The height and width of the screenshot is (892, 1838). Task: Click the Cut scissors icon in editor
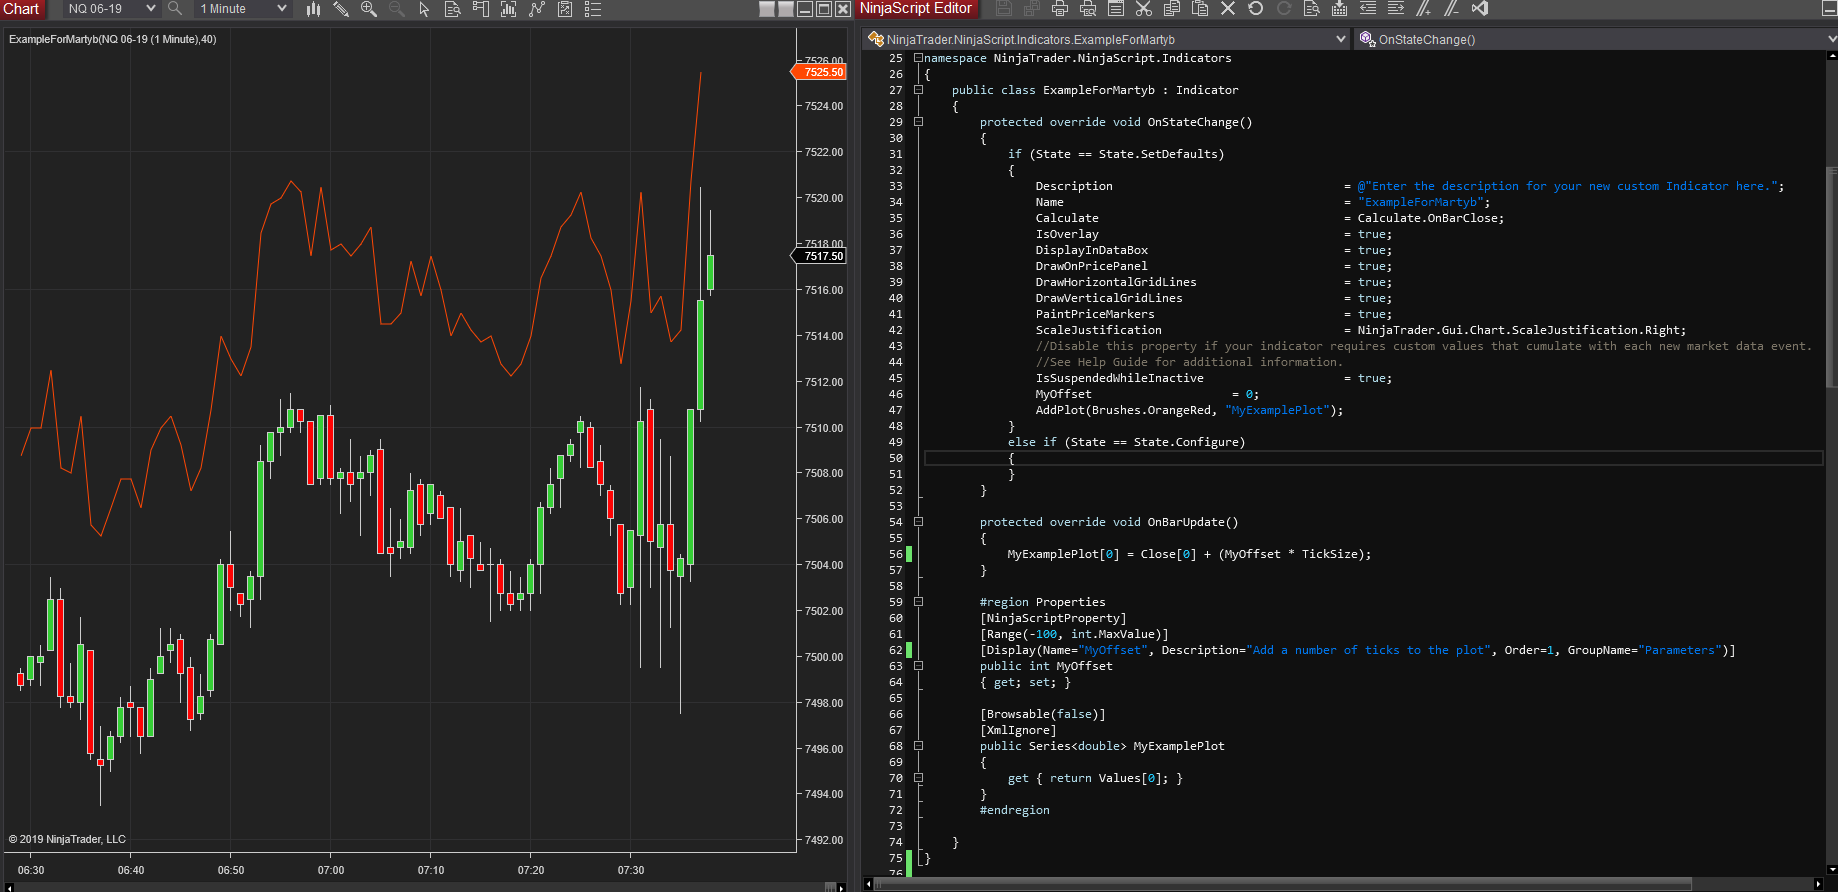(1144, 9)
